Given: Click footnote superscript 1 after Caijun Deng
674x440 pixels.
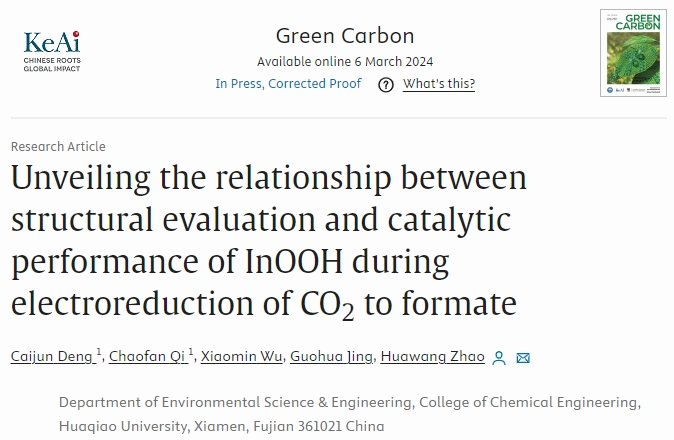Looking at the screenshot, I should click(98, 352).
